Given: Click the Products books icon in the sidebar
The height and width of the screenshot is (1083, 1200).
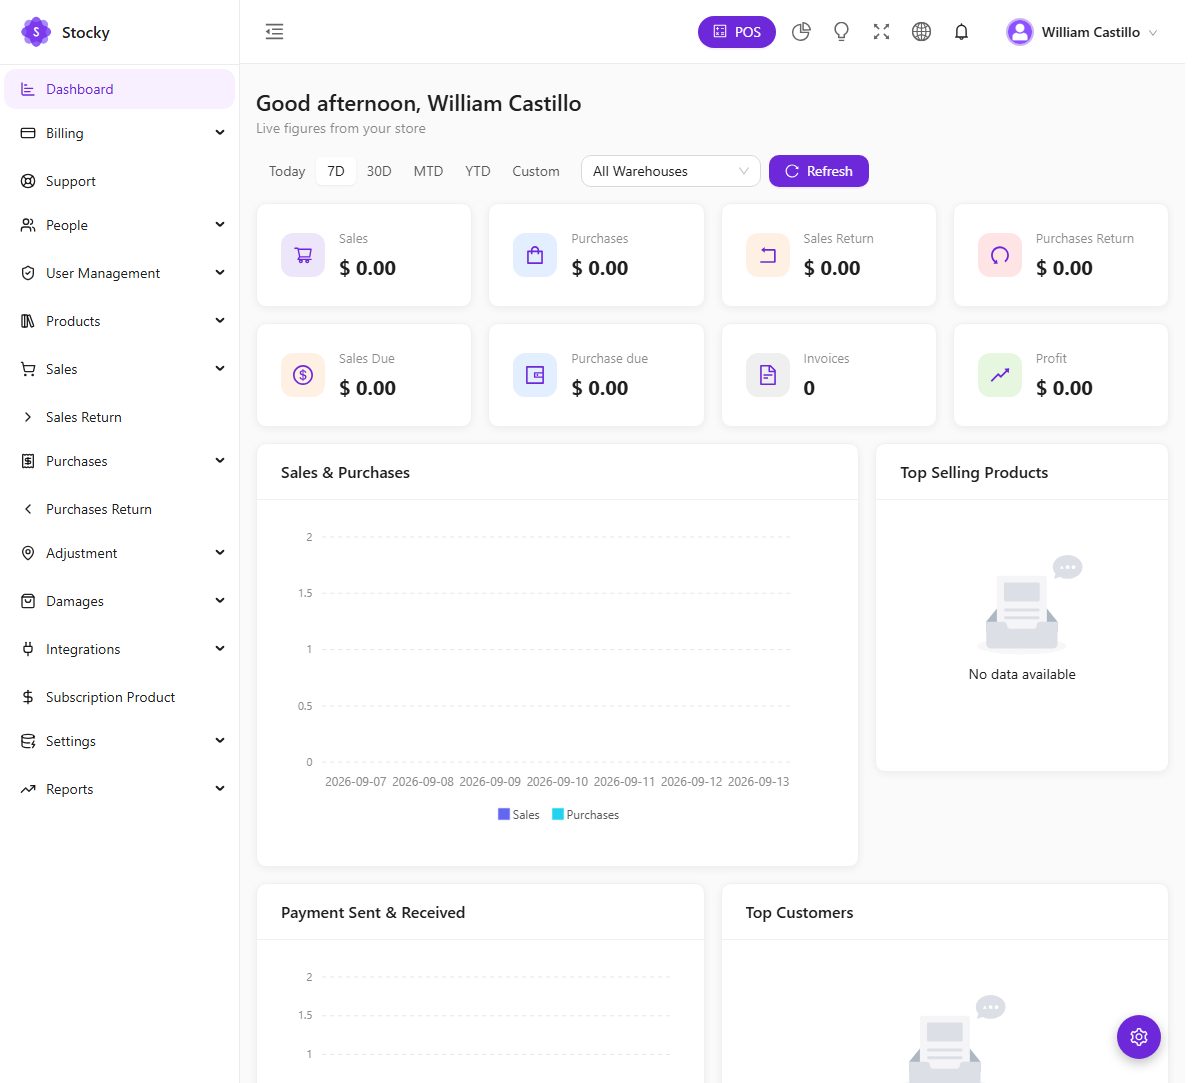Looking at the screenshot, I should [28, 321].
